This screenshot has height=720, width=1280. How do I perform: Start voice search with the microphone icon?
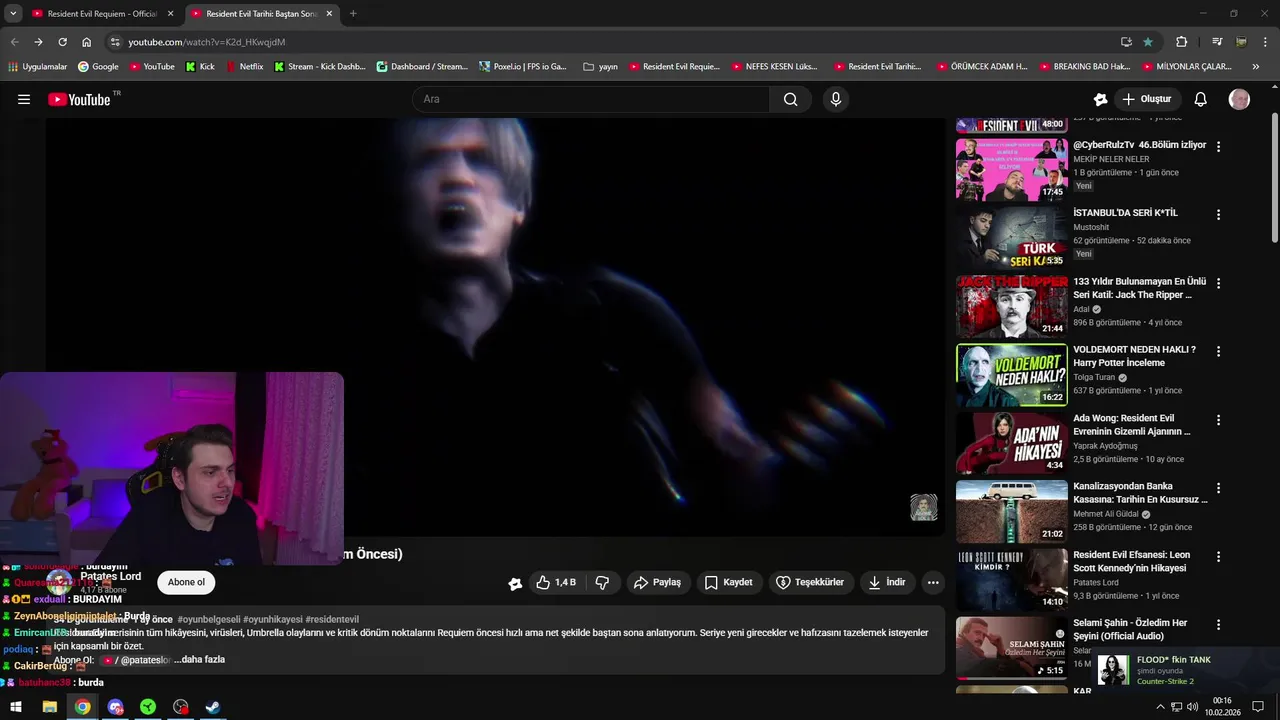(x=836, y=99)
